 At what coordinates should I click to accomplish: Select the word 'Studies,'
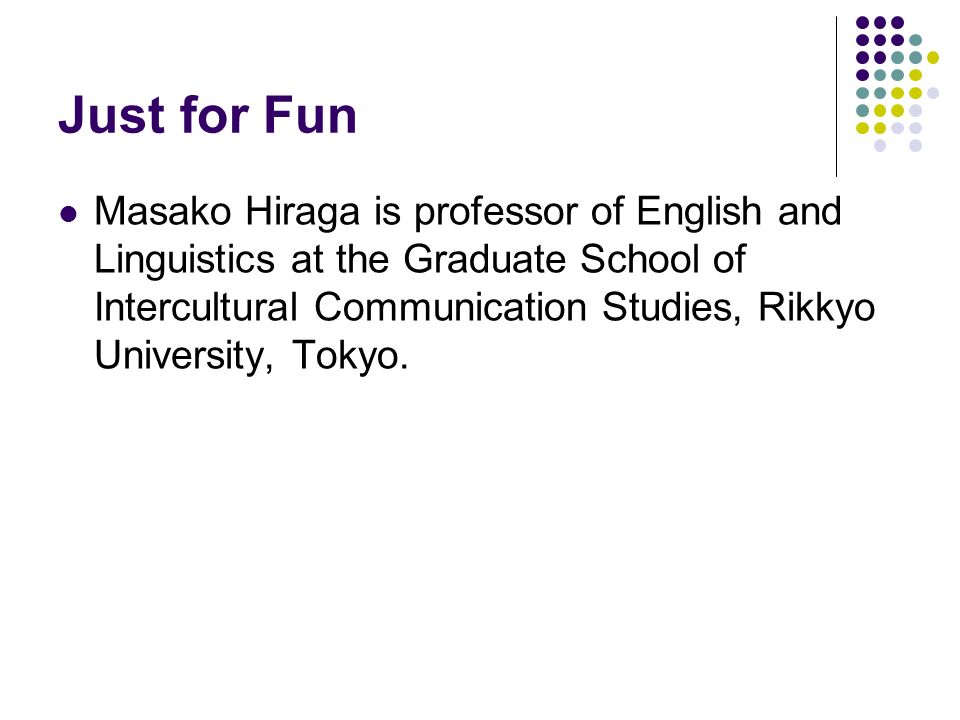coord(672,307)
